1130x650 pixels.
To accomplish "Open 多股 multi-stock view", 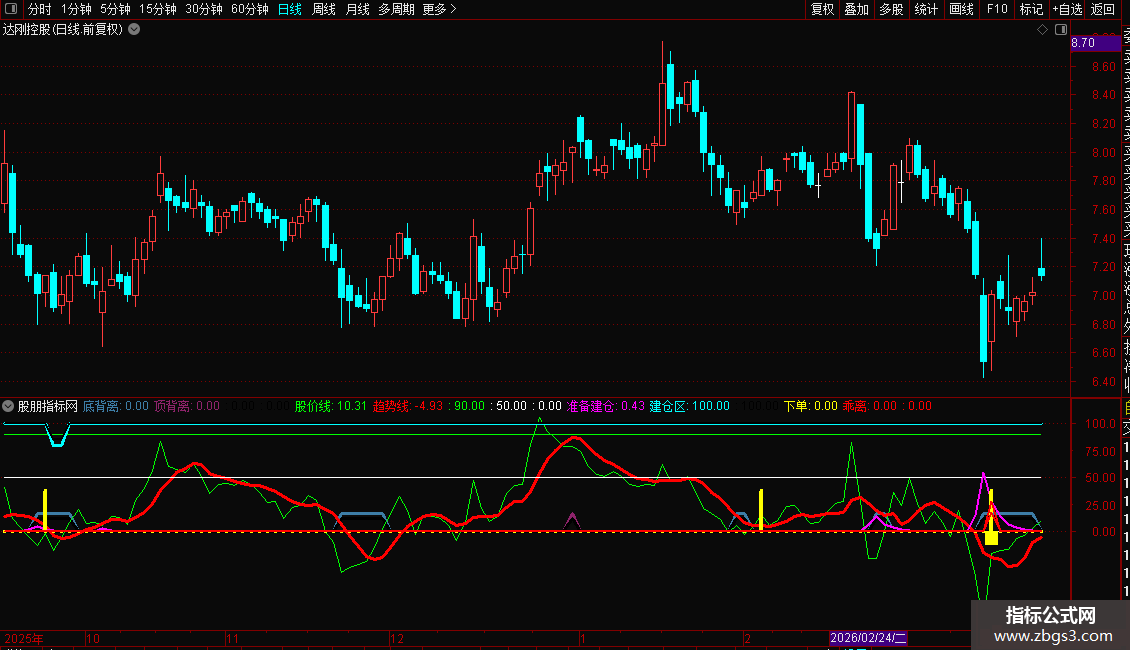I will pyautogui.click(x=891, y=9).
